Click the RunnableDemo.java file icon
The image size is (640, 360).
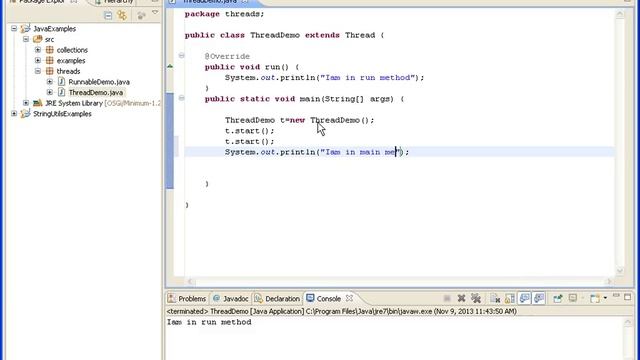tap(61, 82)
